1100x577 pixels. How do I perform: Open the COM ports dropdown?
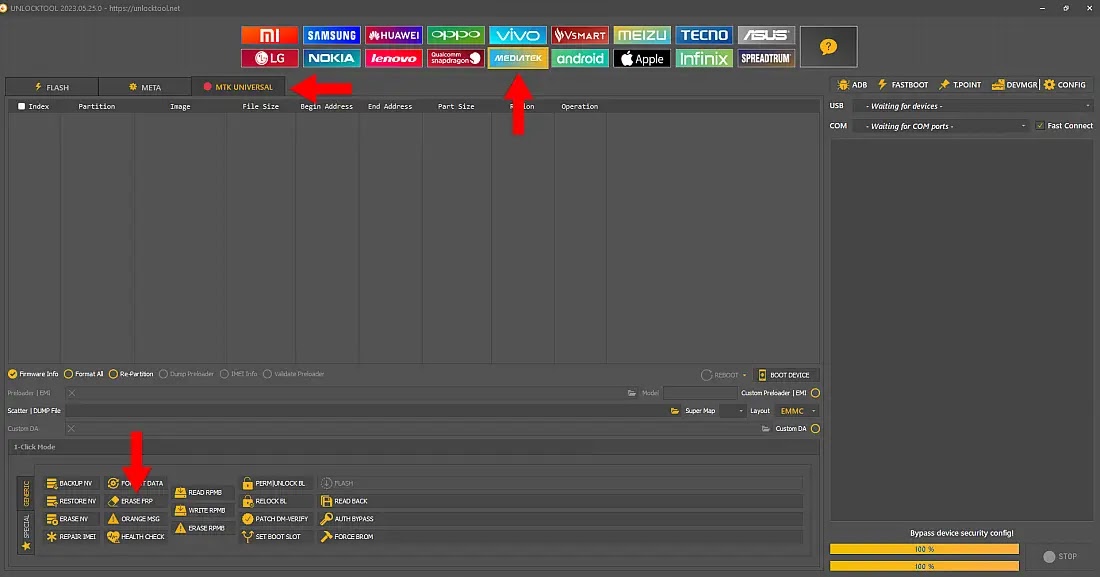[x=941, y=126]
